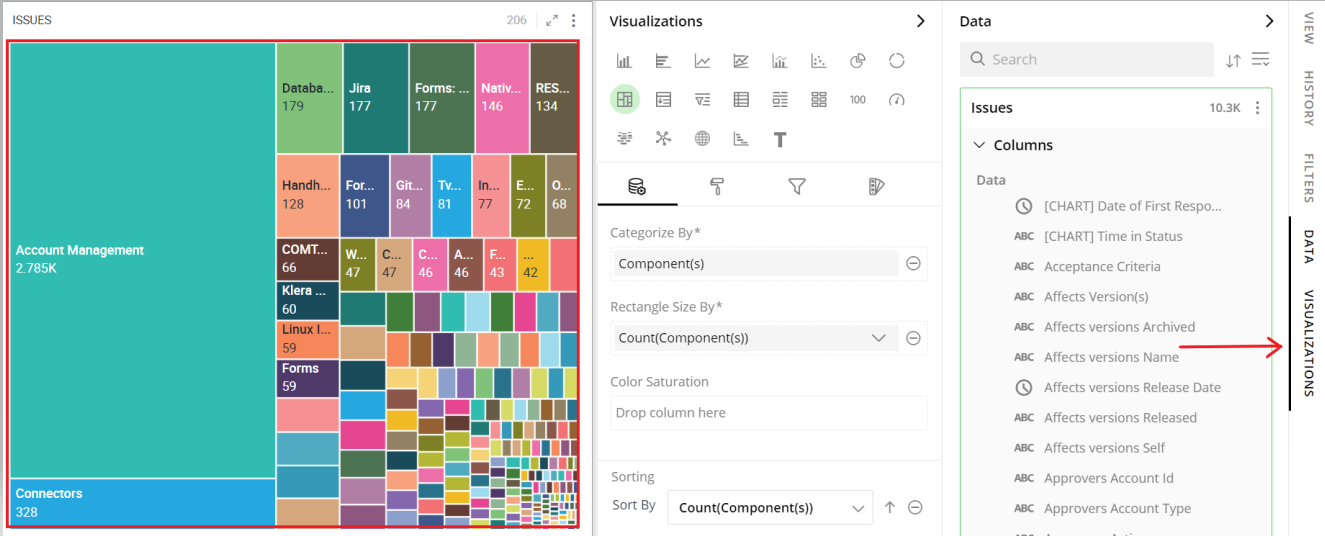The width and height of the screenshot is (1325, 536).
Task: Select the horizontal bar chart icon
Action: (663, 61)
